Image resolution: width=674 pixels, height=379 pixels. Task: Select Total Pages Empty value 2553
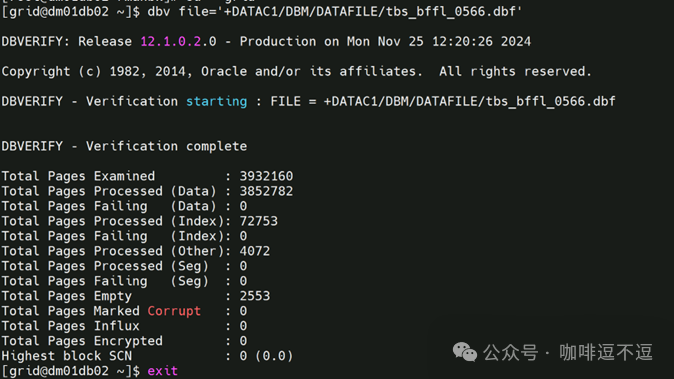[254, 296]
